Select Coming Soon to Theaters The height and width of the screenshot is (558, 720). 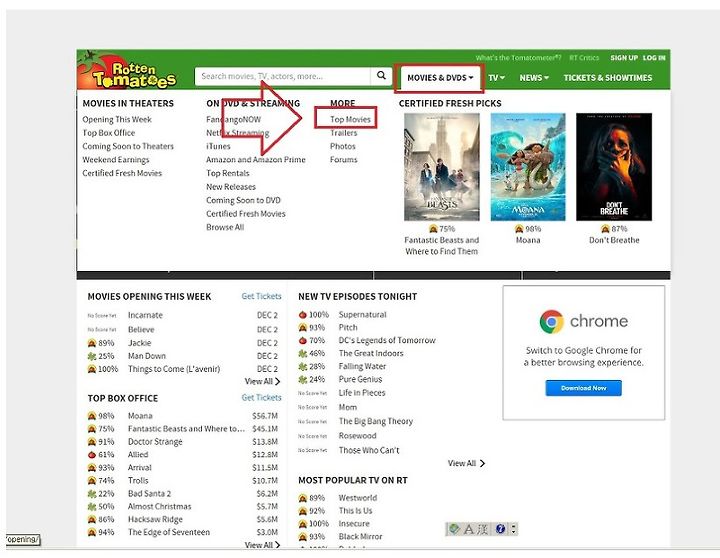128,146
